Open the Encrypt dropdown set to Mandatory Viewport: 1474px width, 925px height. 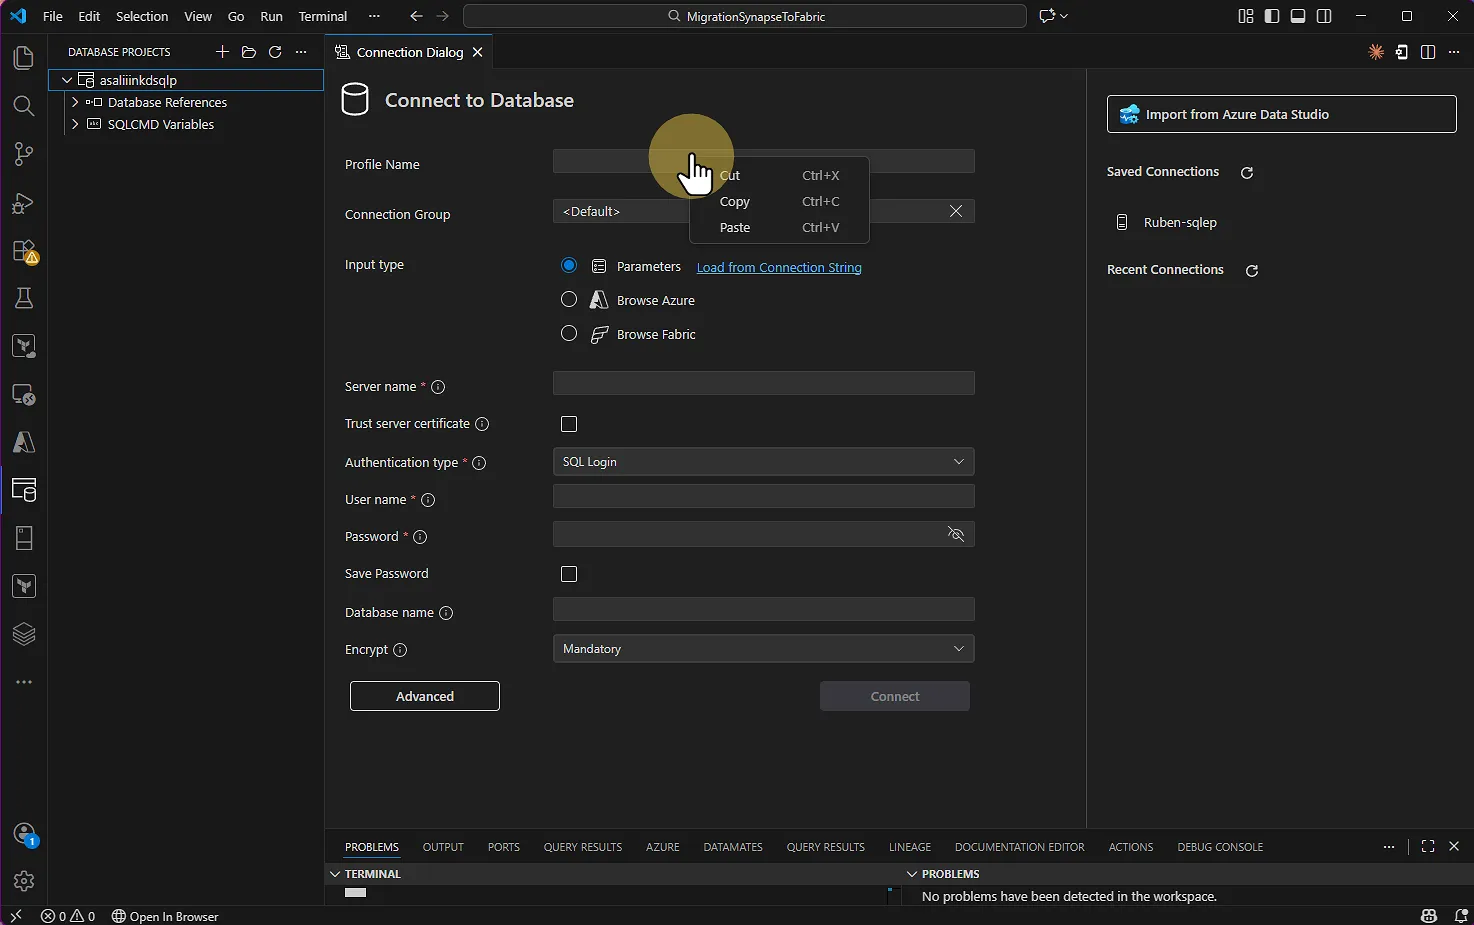pos(763,649)
